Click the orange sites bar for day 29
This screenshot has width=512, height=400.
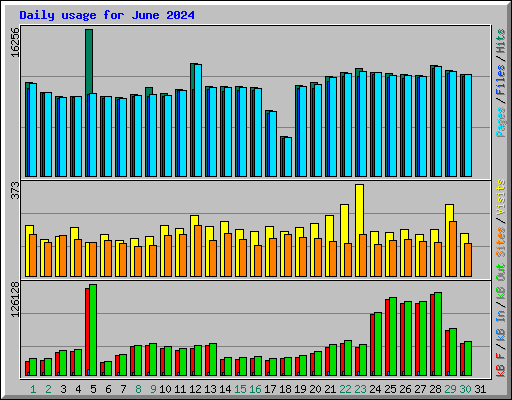click(x=453, y=249)
